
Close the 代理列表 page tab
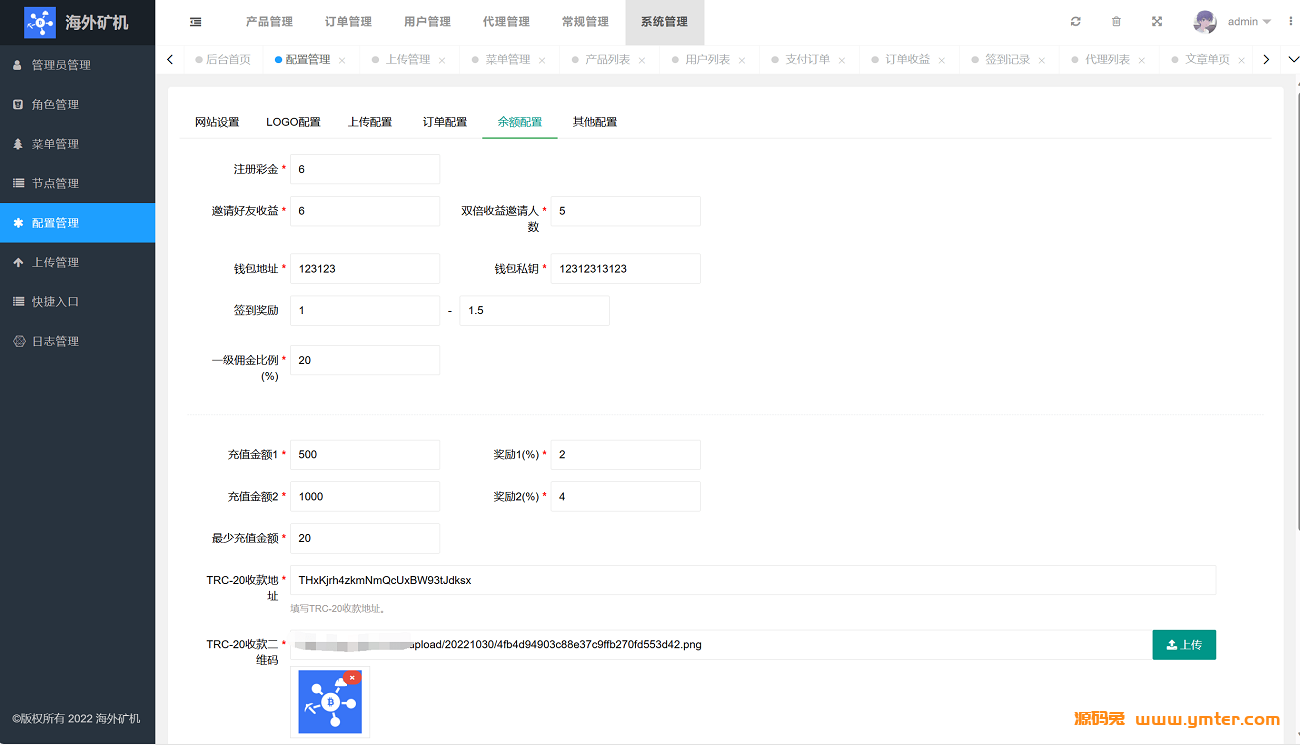(1142, 60)
